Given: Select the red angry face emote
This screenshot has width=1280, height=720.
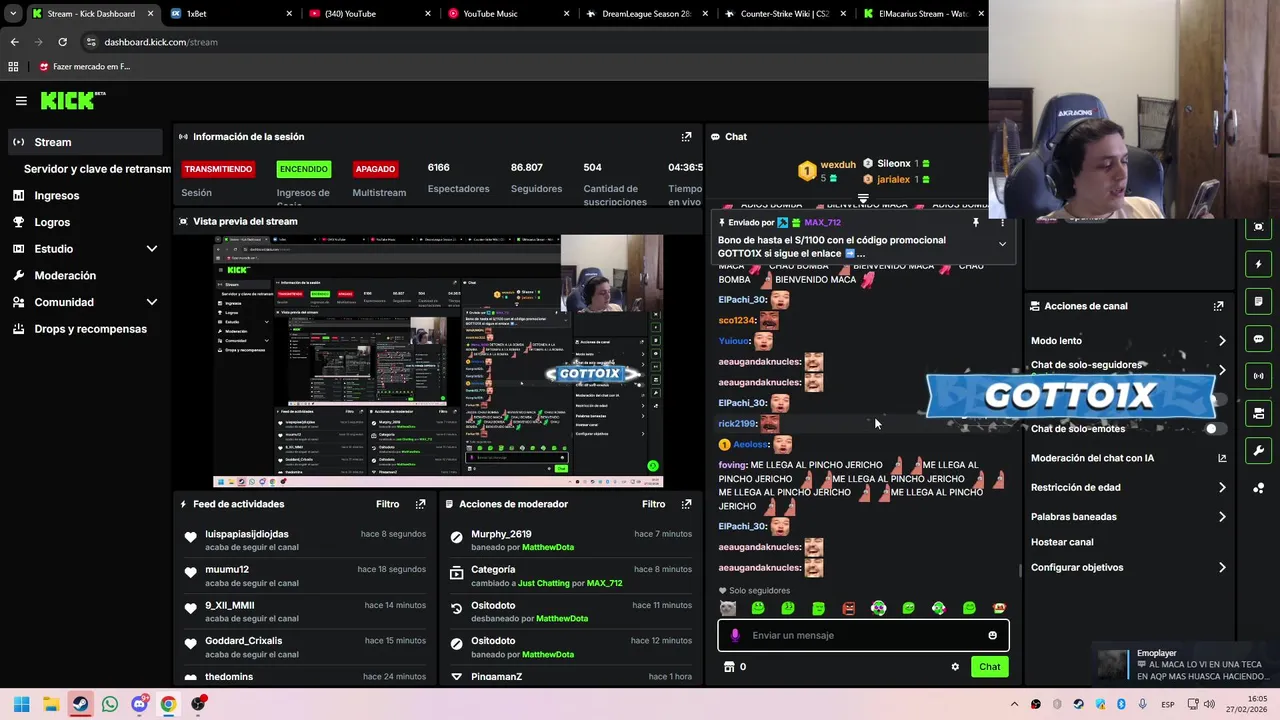Looking at the screenshot, I should 848,608.
